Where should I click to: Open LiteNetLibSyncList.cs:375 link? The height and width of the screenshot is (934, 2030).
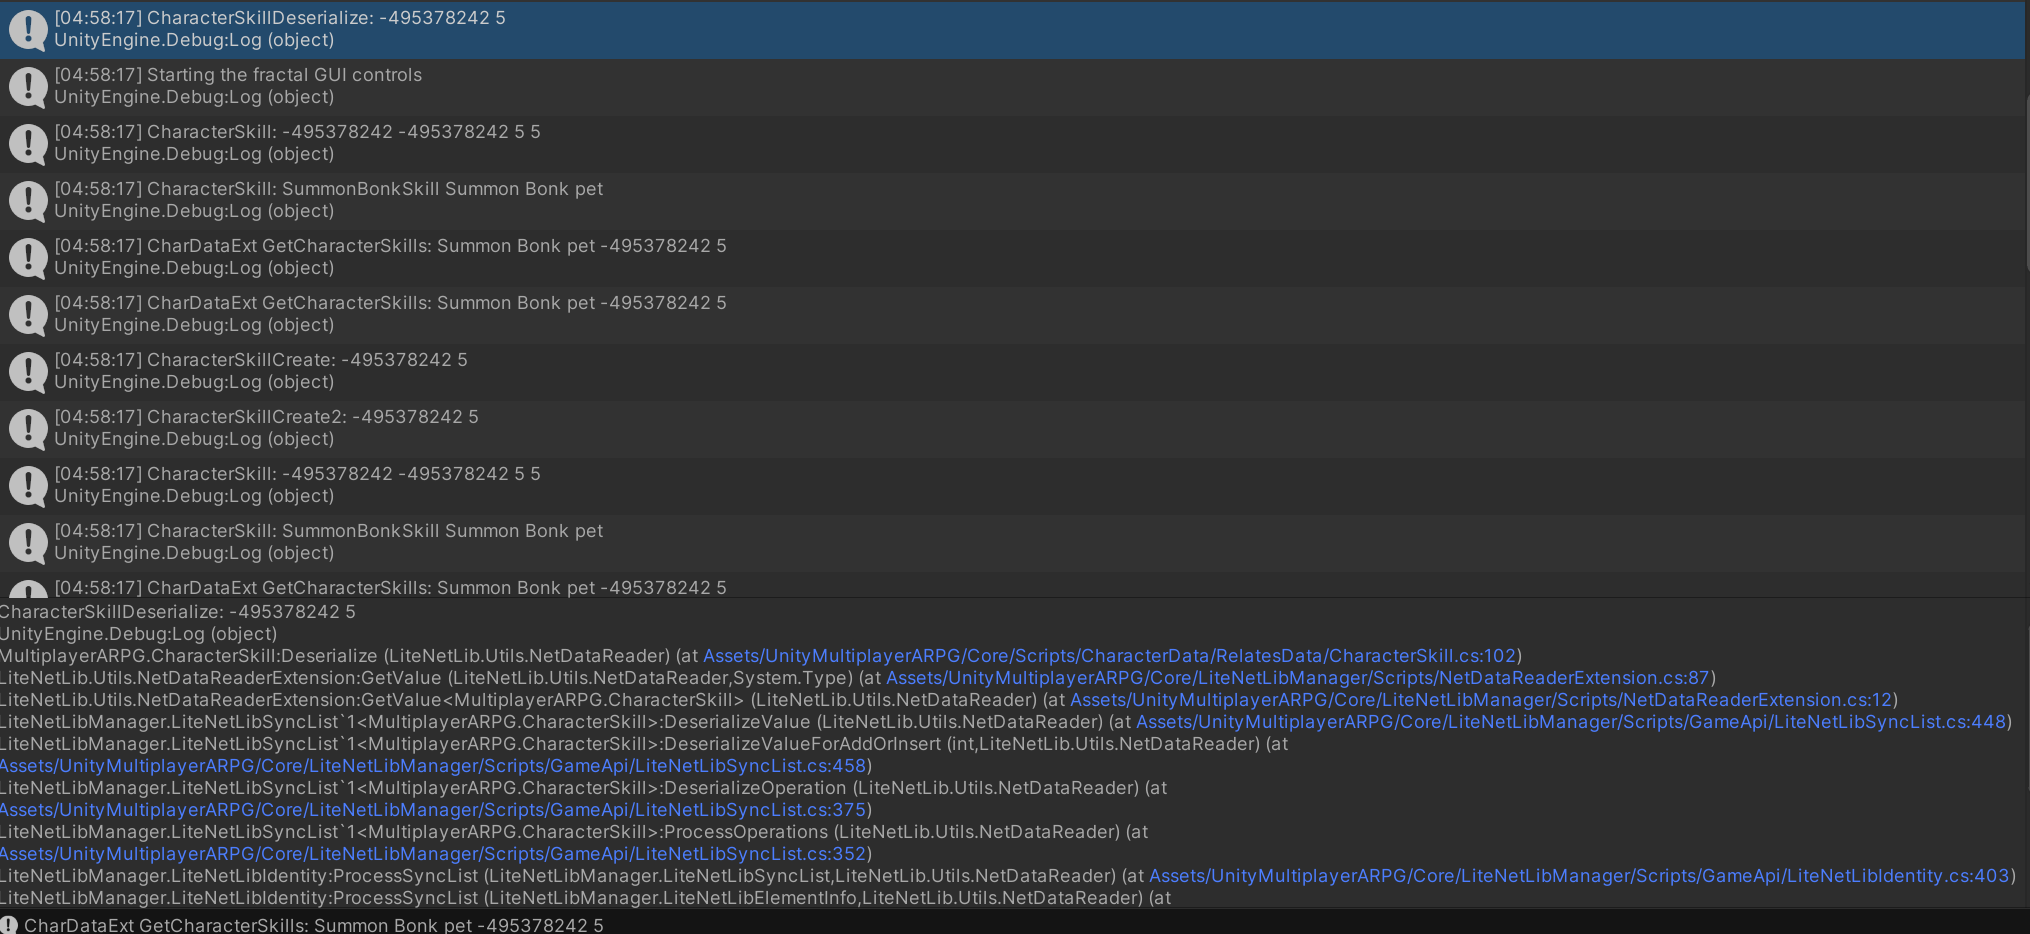(x=433, y=810)
